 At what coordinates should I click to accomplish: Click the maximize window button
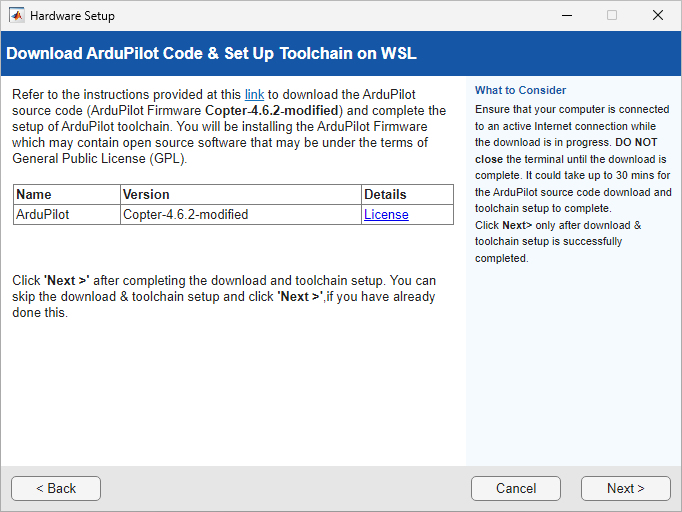[x=612, y=16]
